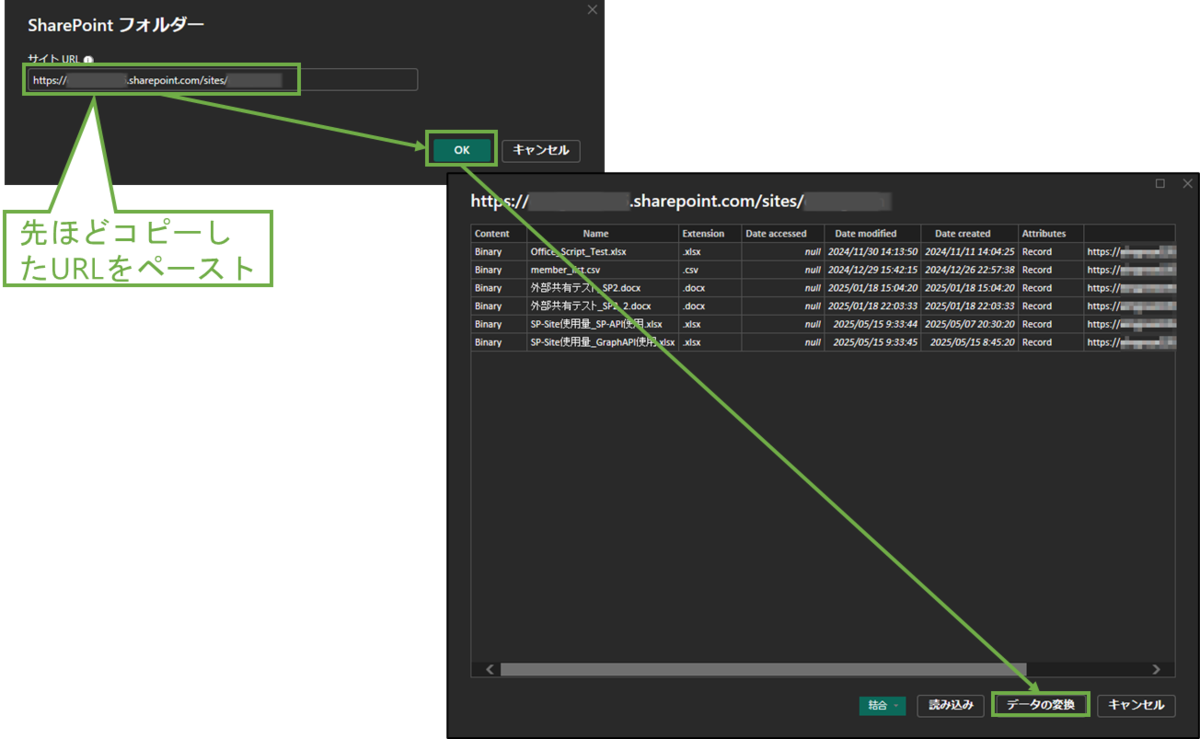Click the データの変換 button

1040,705
